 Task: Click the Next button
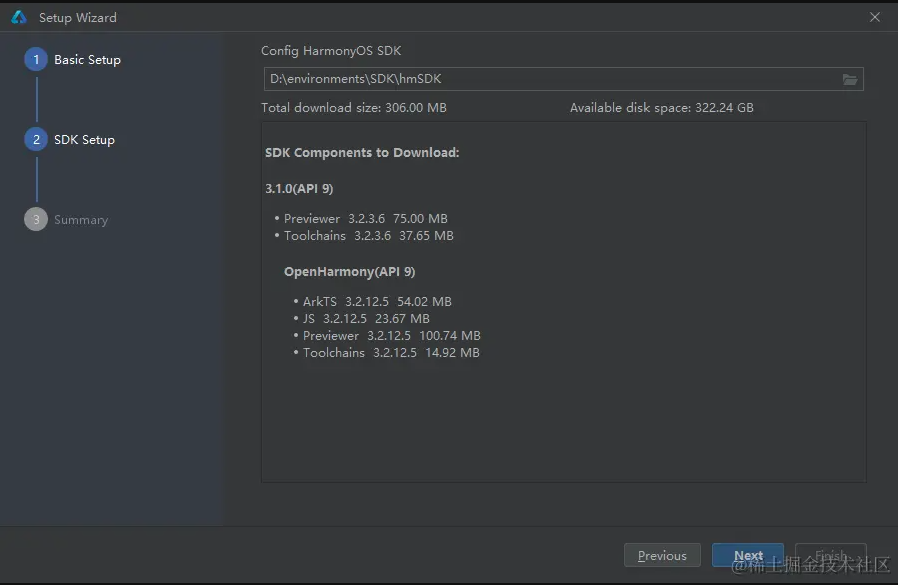click(748, 555)
